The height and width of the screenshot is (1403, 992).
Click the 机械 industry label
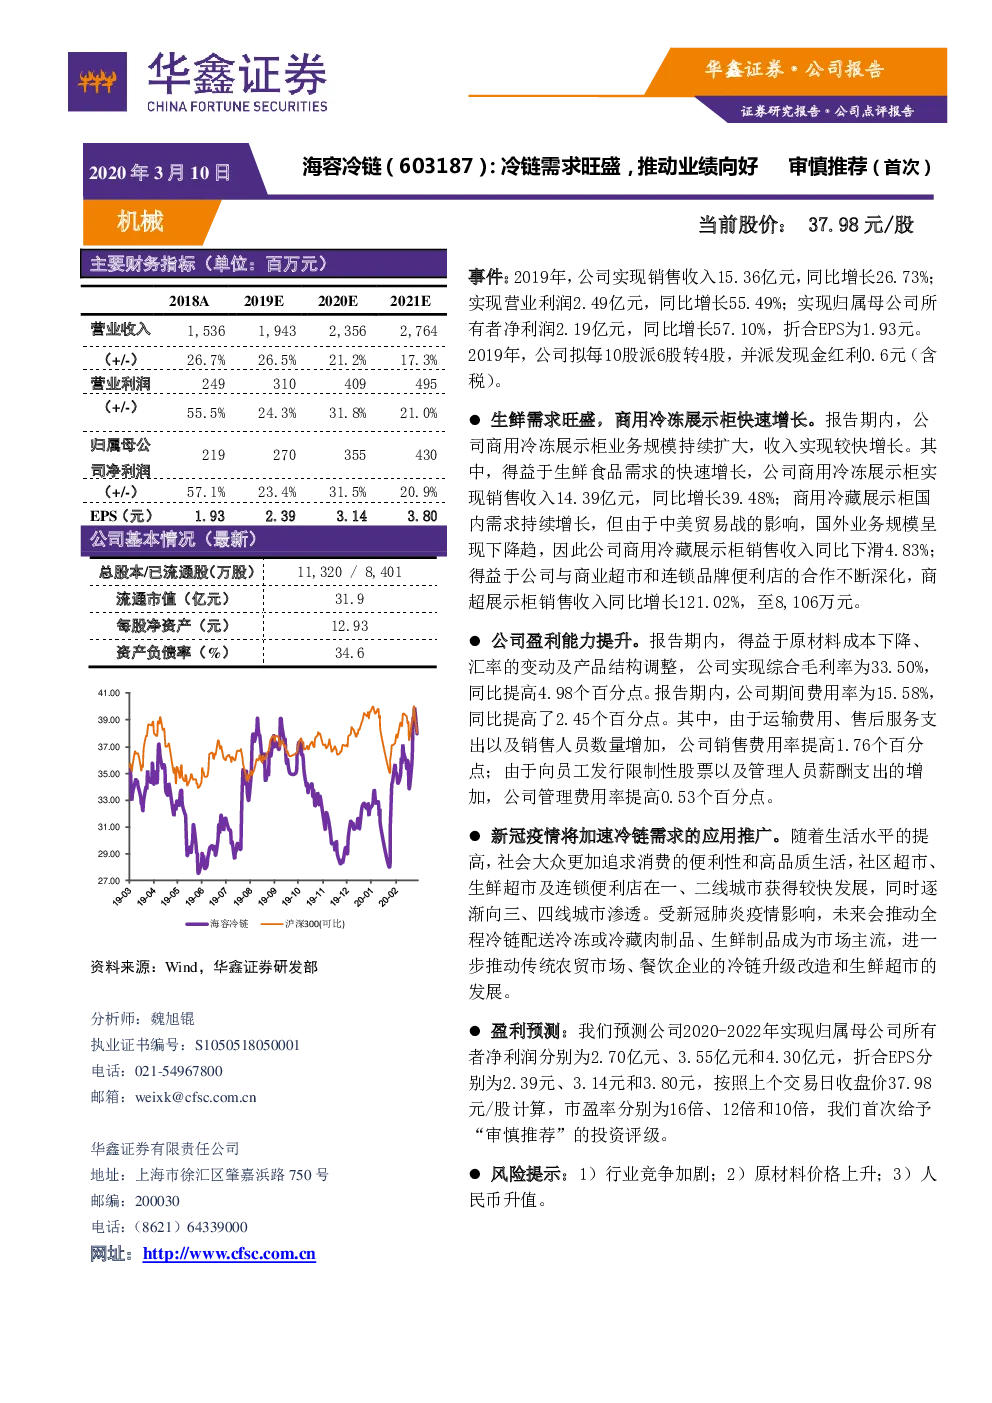140,221
